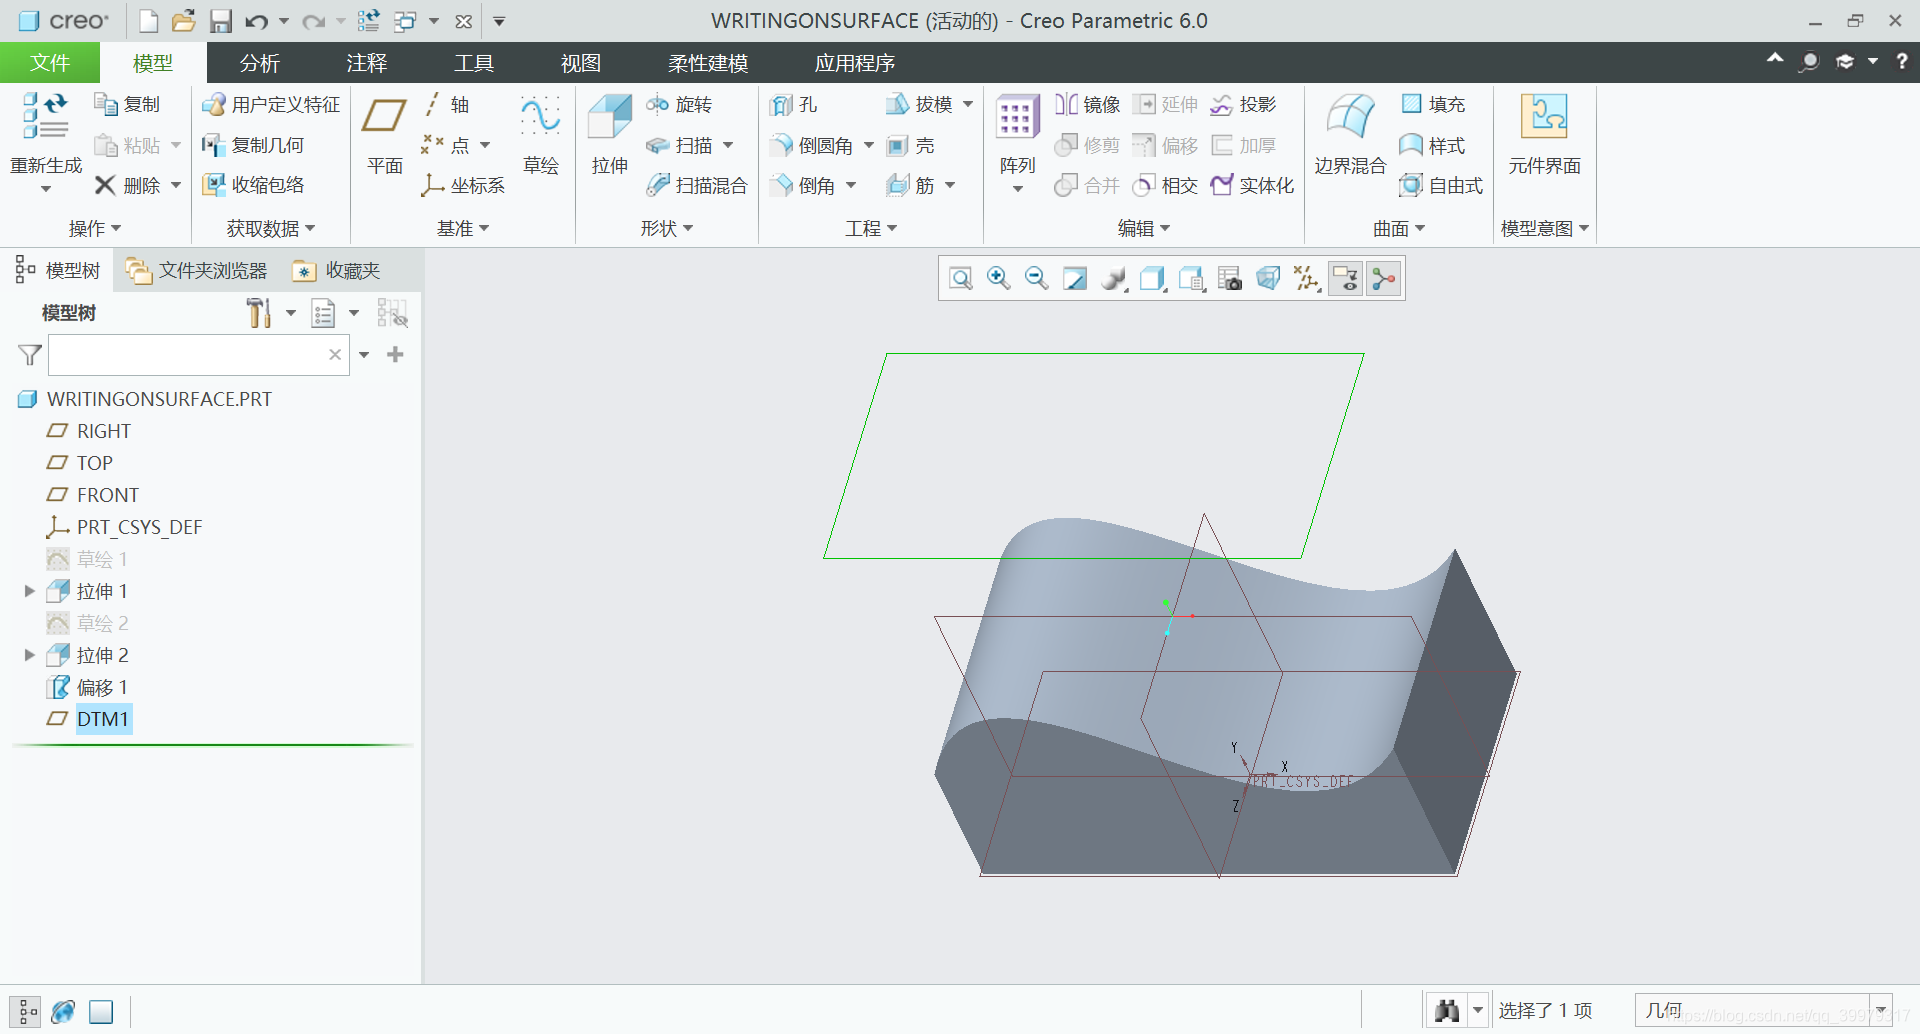Click the Intersect (相交) tool

click(1165, 185)
